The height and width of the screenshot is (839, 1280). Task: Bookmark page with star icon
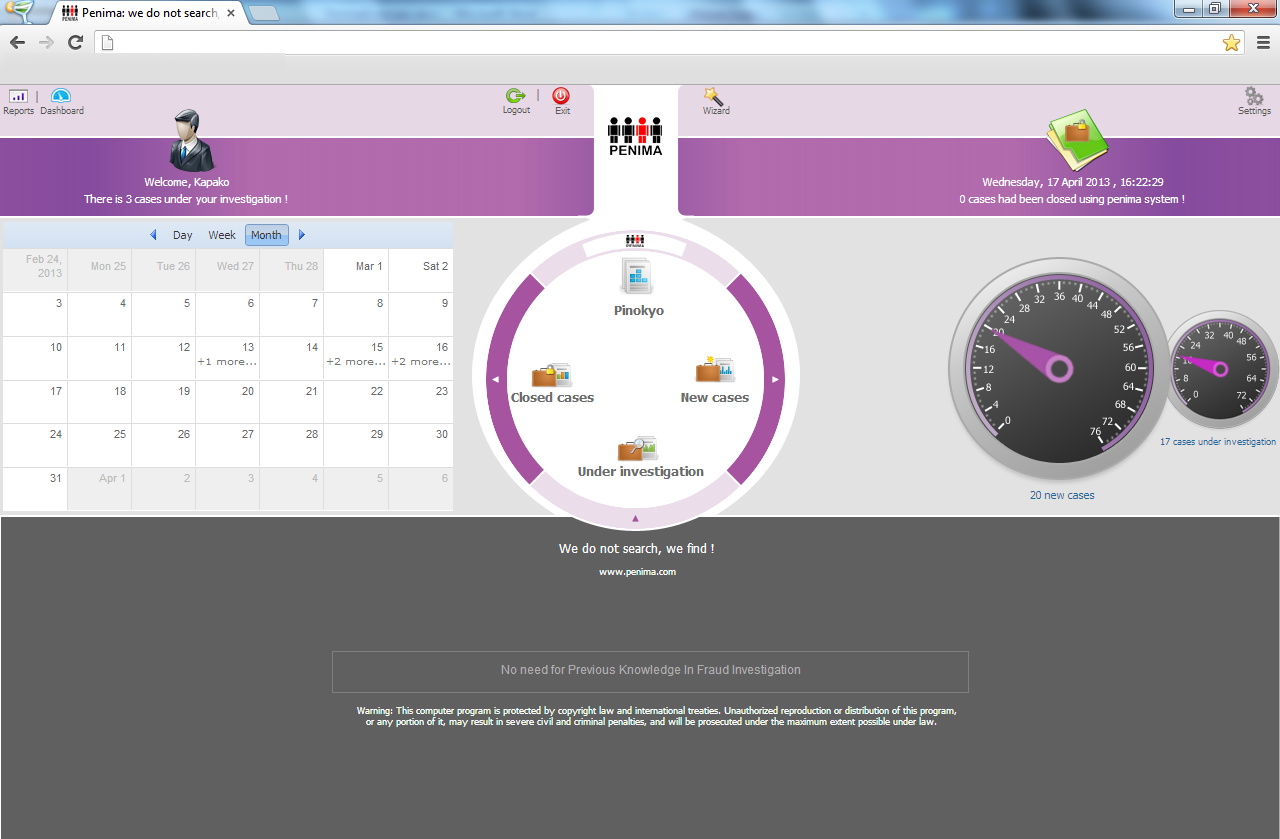pos(1231,42)
